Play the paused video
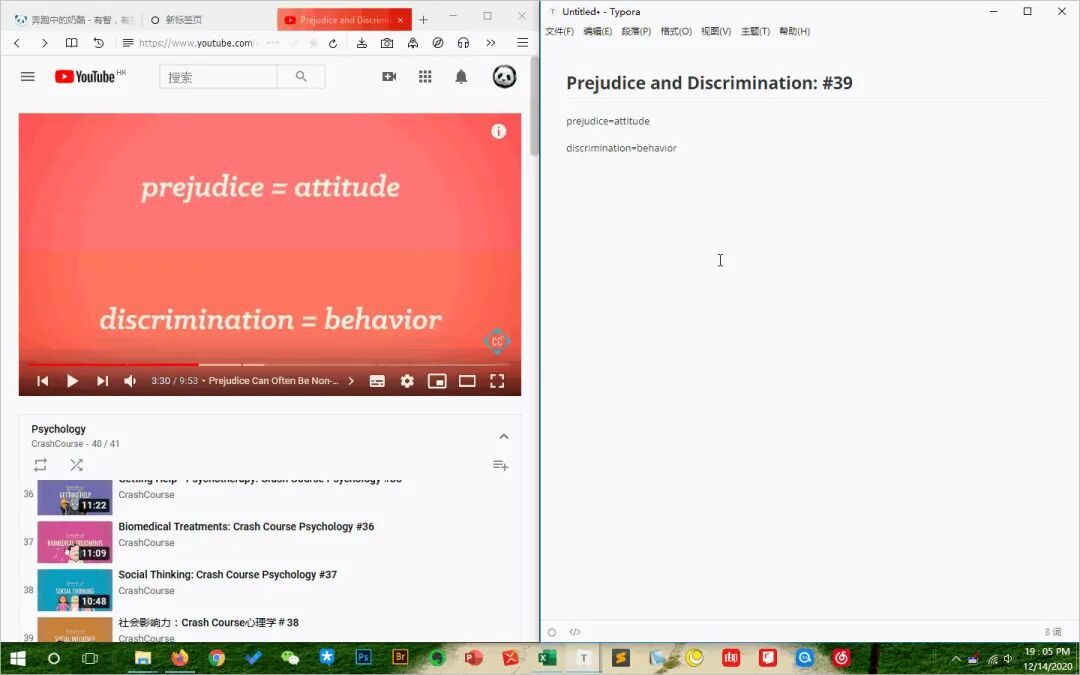Screen dimensions: 1080x675 coord(72,381)
